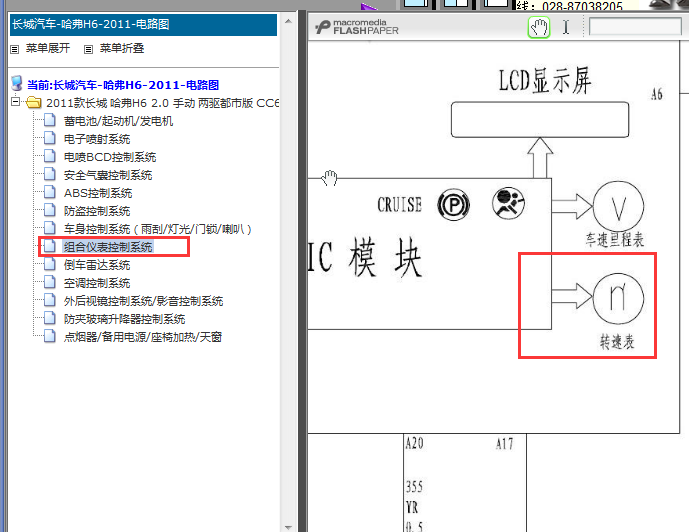
Task: Click the CRUISE indicator label in diagram
Action: tap(399, 205)
